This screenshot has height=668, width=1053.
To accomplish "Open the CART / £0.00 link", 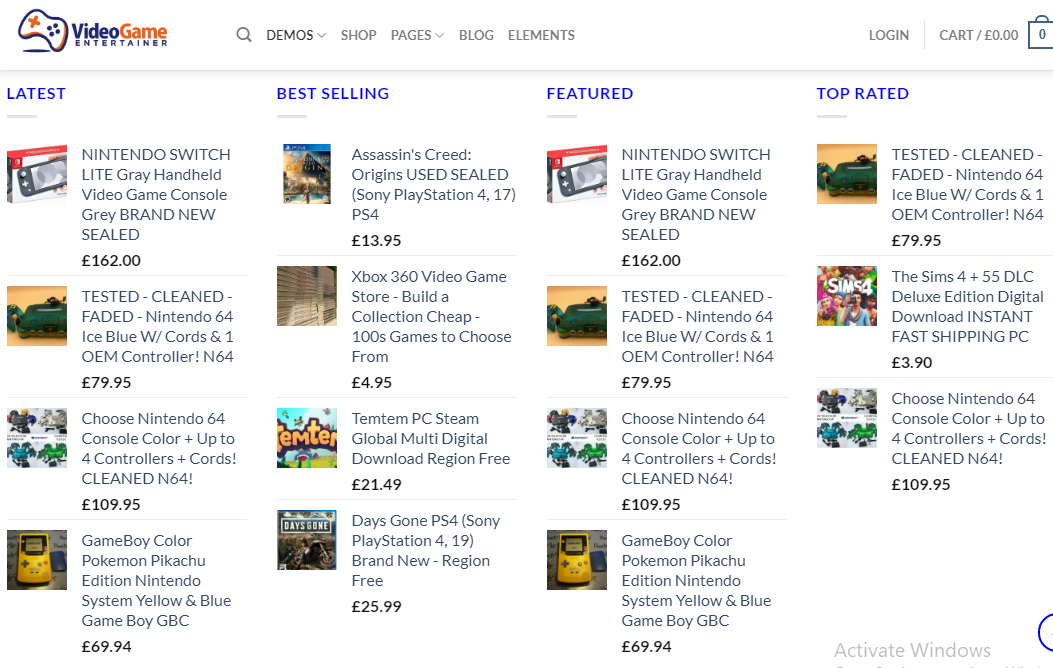I will click(978, 35).
